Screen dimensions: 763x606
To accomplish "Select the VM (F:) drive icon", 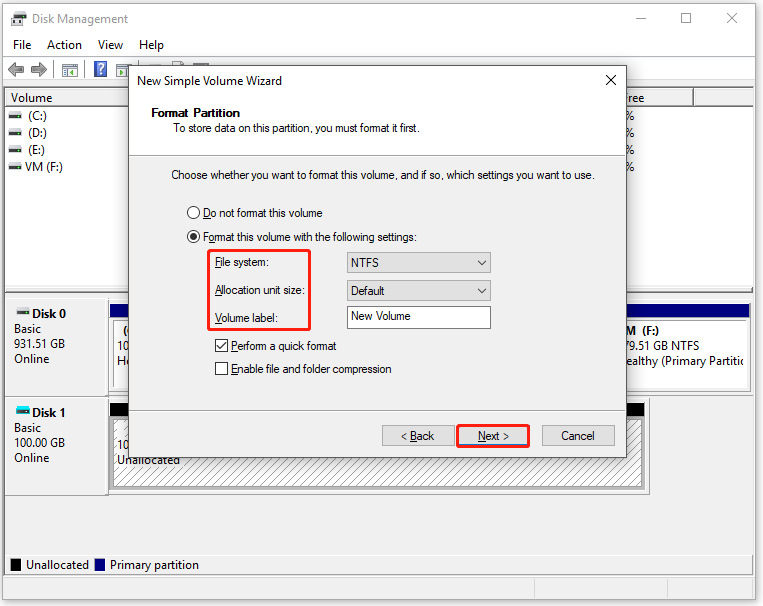I will coord(15,167).
